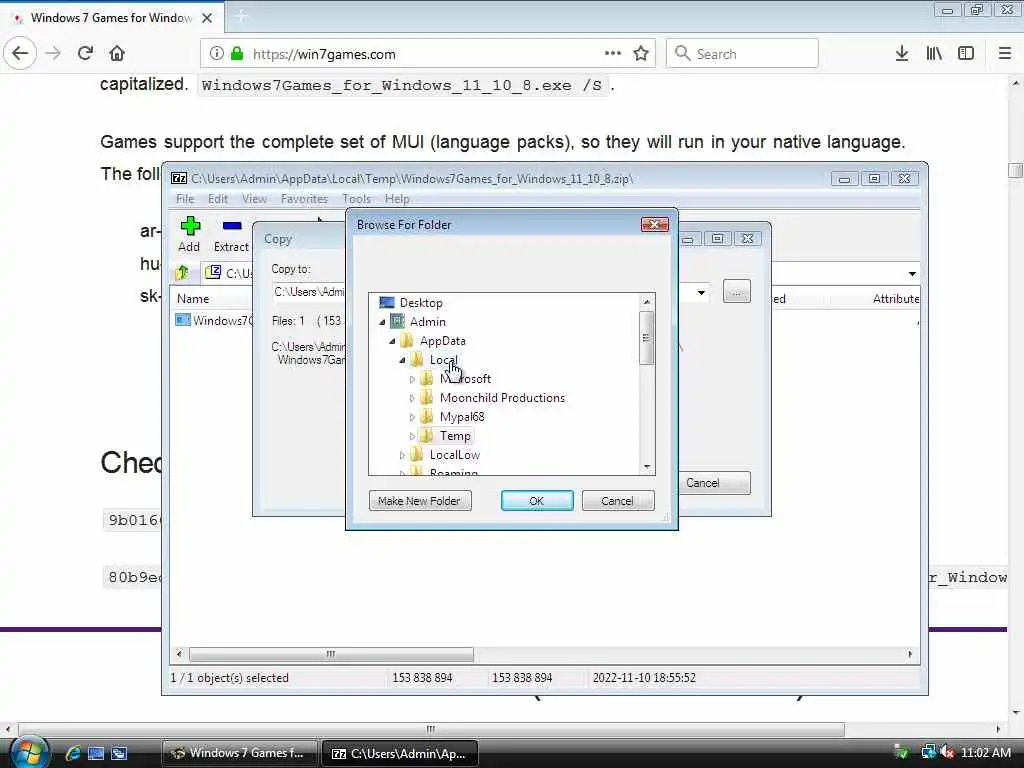Bookmark this page with the star icon

pyautogui.click(x=641, y=54)
